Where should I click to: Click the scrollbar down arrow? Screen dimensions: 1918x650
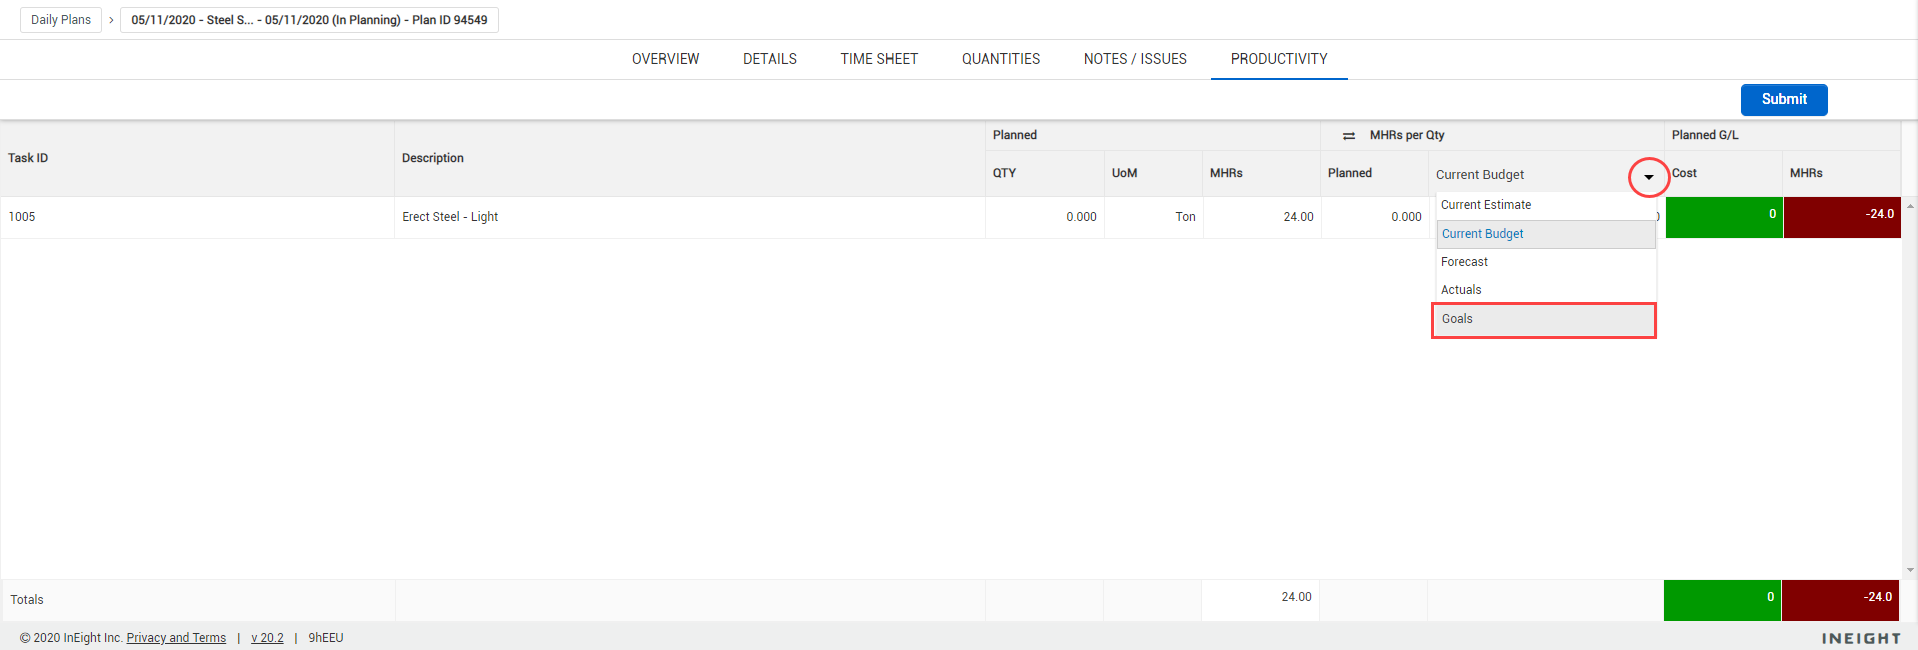(x=1910, y=570)
